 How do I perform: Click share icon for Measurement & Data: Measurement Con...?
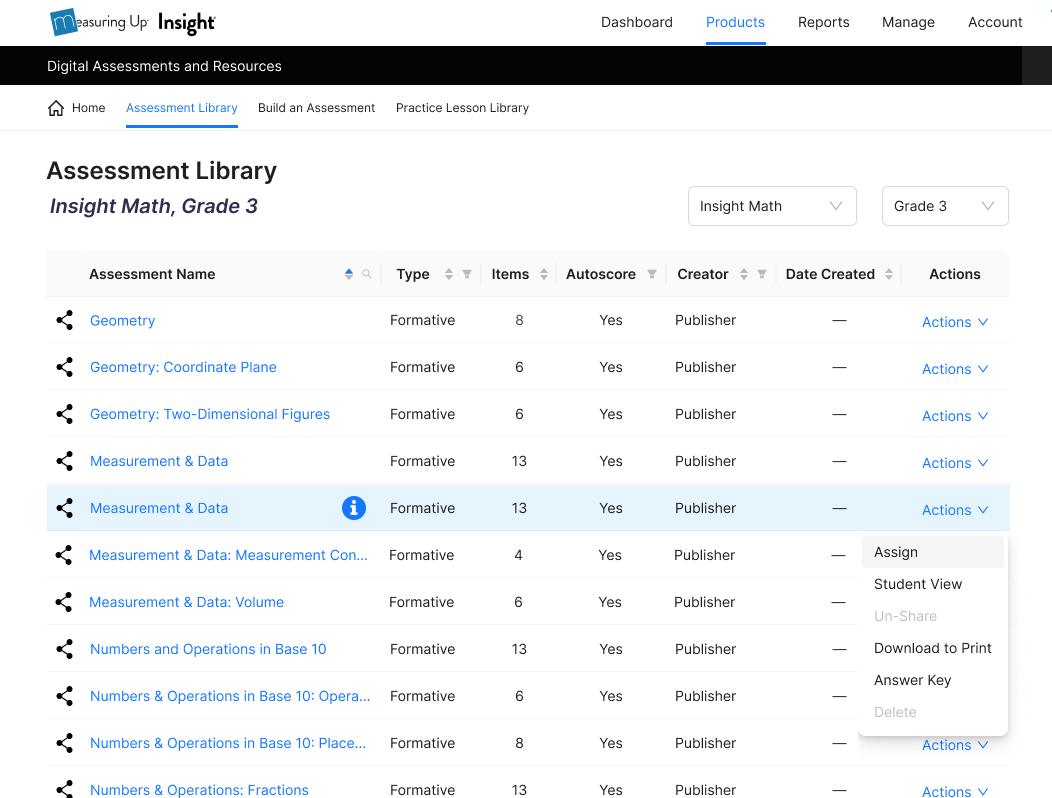click(64, 555)
